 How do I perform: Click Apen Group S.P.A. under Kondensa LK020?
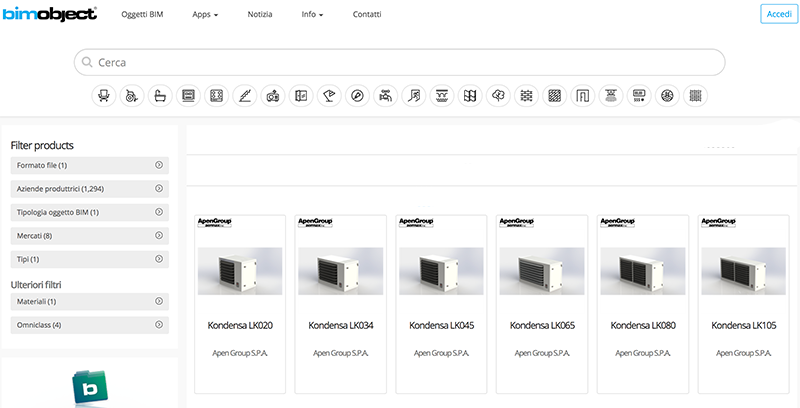[x=240, y=353]
